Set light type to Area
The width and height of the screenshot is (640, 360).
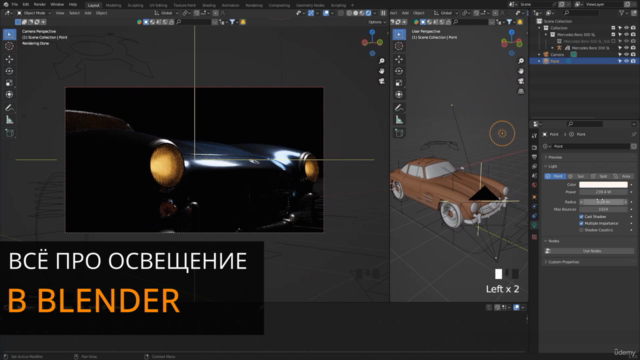coord(623,176)
